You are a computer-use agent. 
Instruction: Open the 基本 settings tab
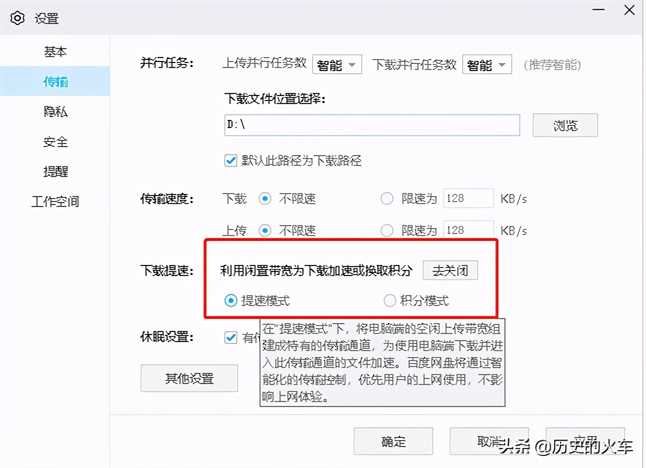pyautogui.click(x=55, y=51)
